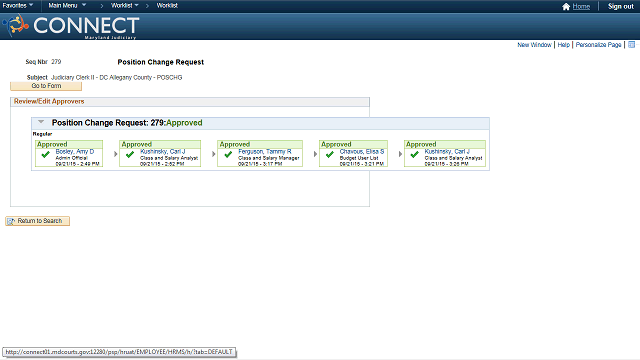This screenshot has height=360, width=640.
Task: Open approver link Chavous, Elisa S
Action: pyautogui.click(x=362, y=151)
